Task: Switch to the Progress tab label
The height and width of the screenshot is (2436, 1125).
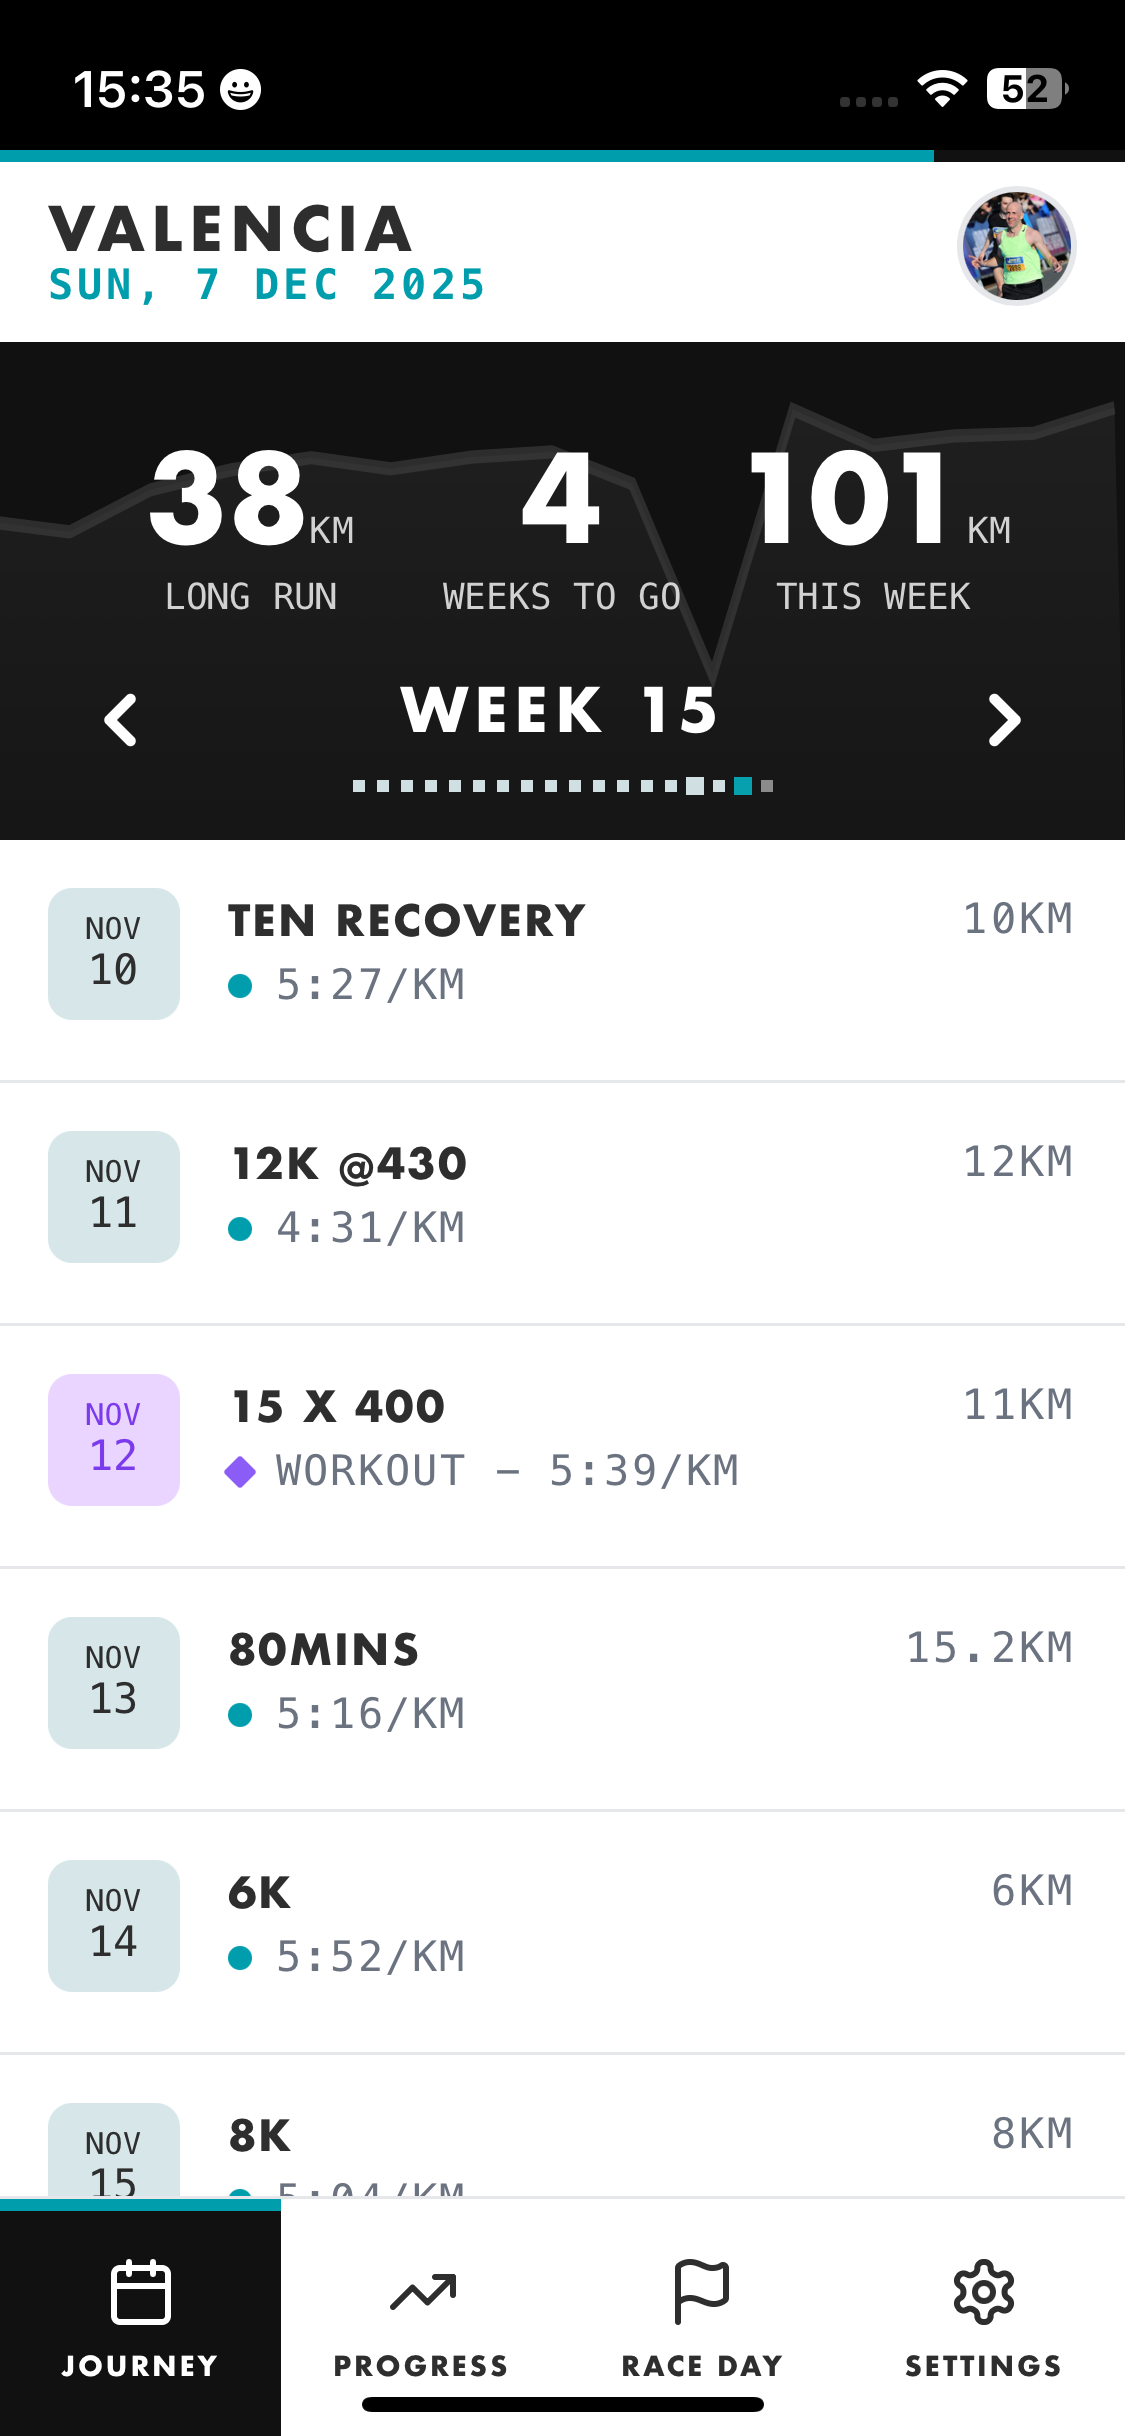Action: pos(422,2366)
